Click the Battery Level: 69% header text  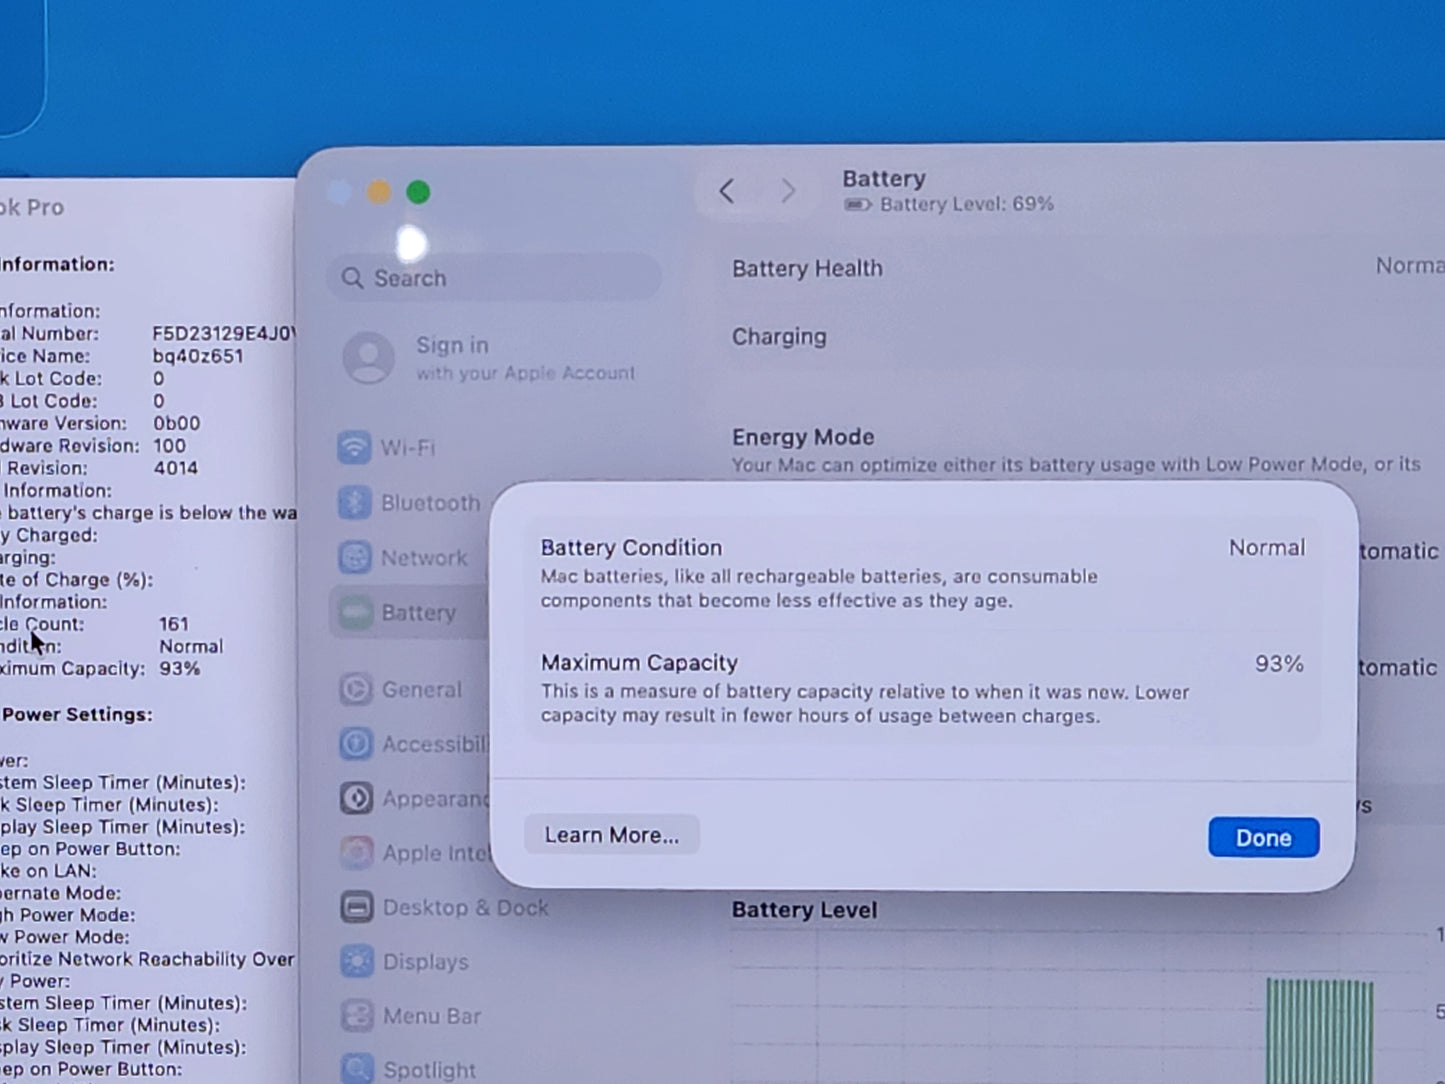pyautogui.click(x=967, y=204)
